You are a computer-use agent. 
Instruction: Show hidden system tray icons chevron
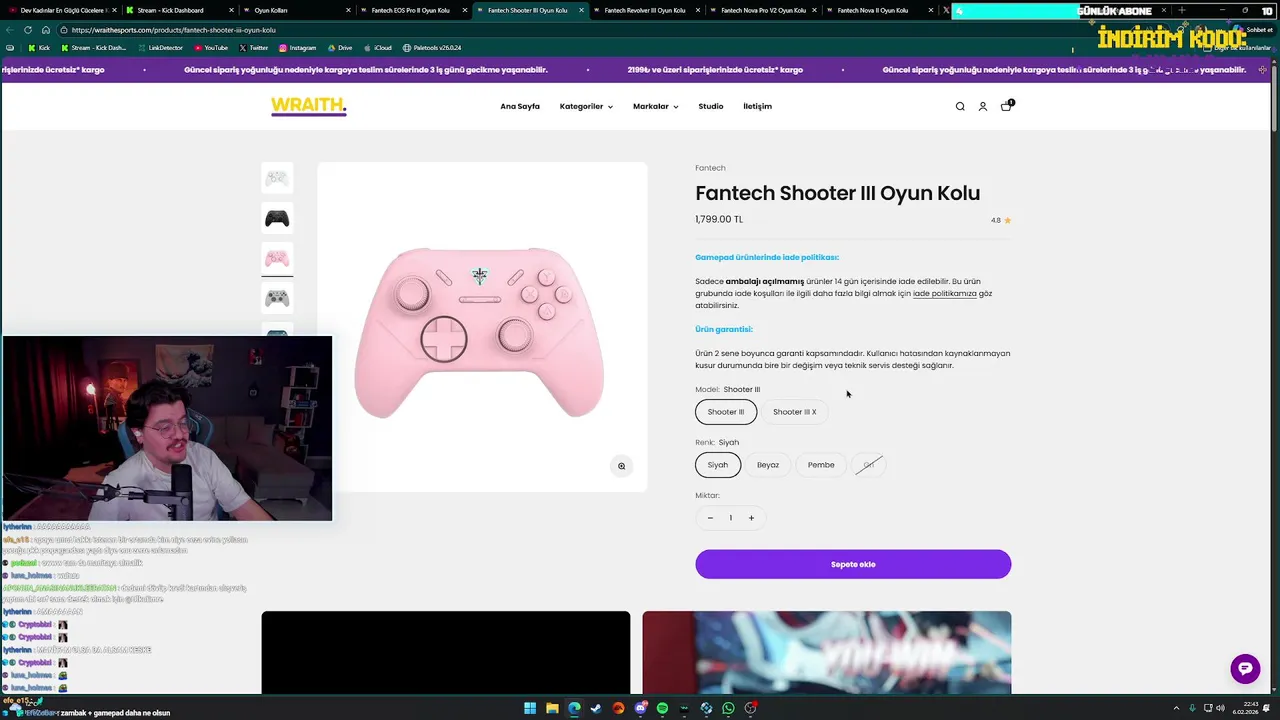pyautogui.click(x=1177, y=708)
